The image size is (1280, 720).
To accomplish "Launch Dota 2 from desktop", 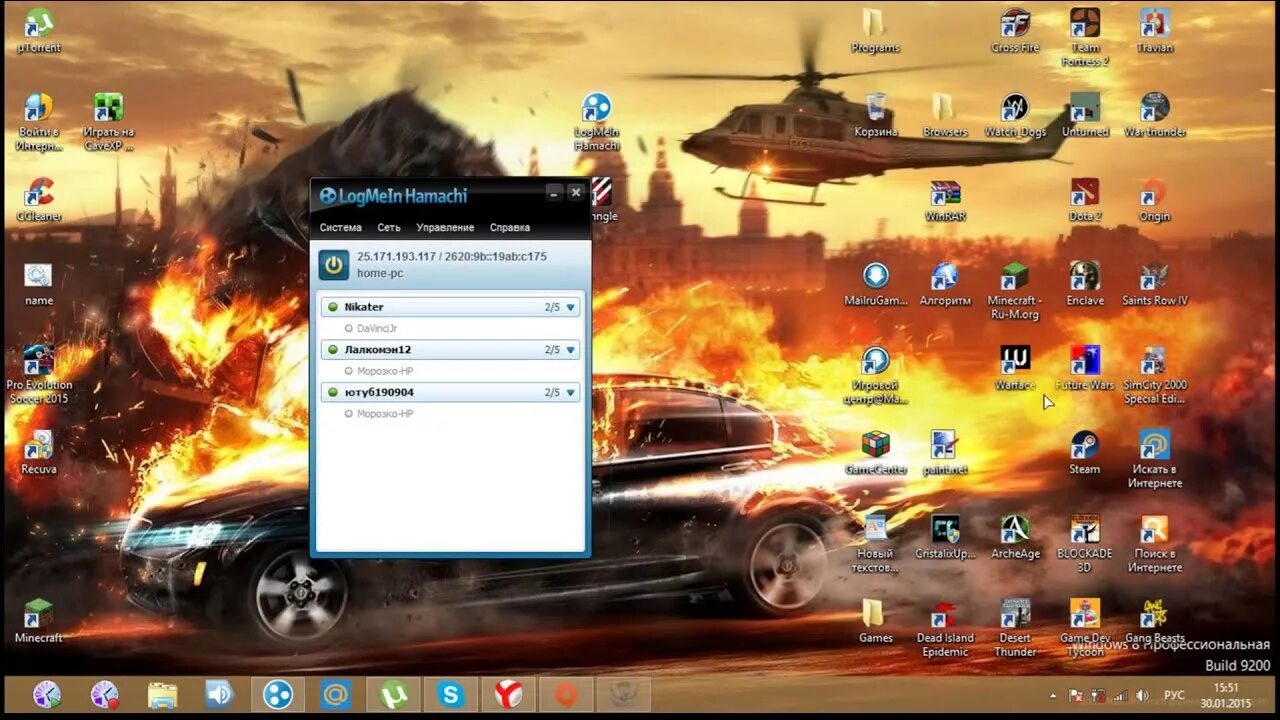I will 1085,199.
